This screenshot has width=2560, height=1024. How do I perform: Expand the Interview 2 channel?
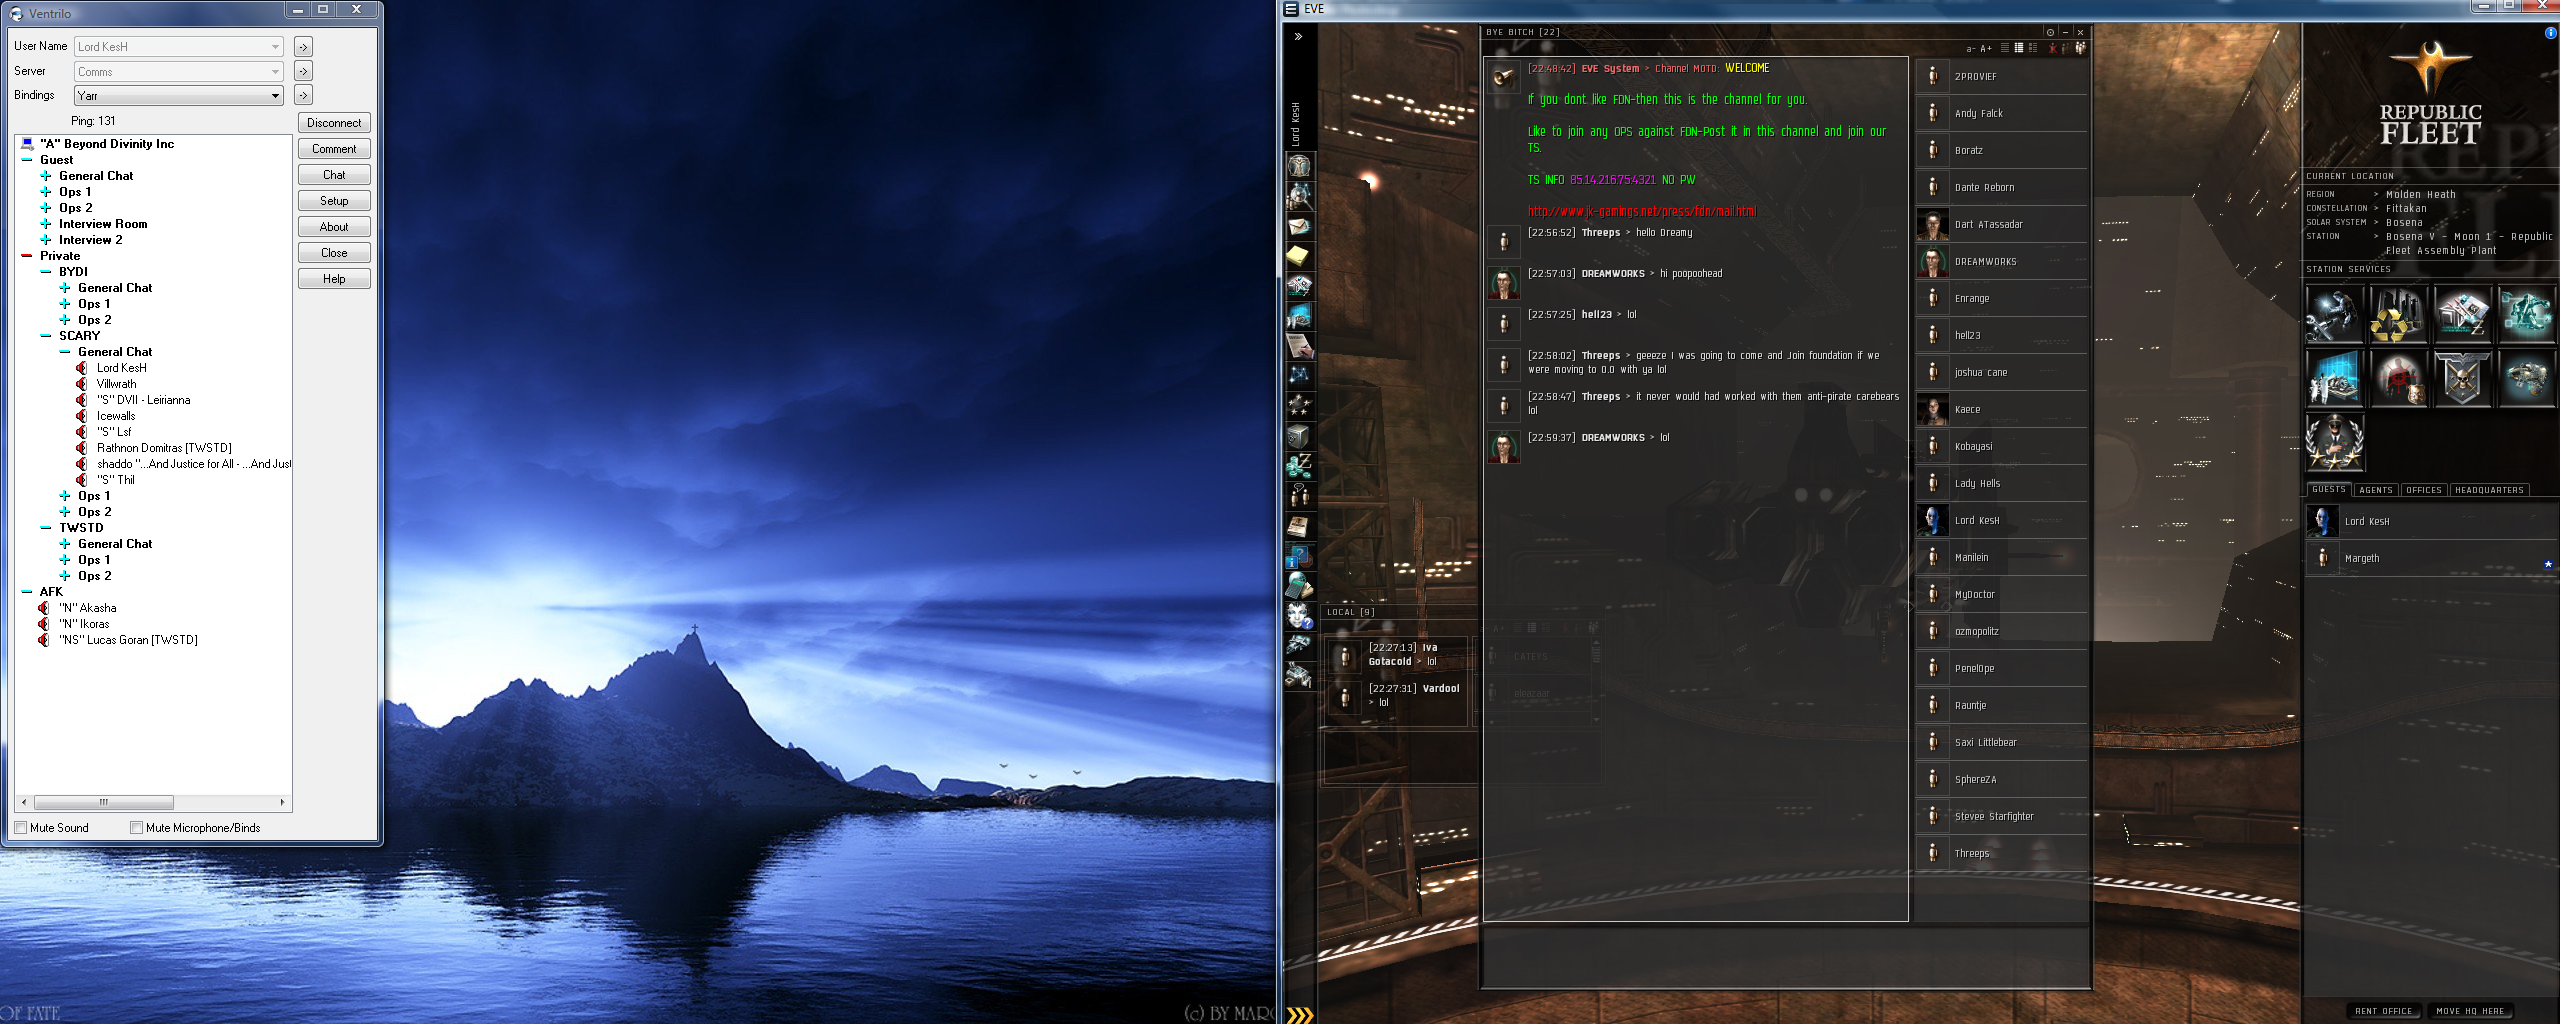[46, 240]
